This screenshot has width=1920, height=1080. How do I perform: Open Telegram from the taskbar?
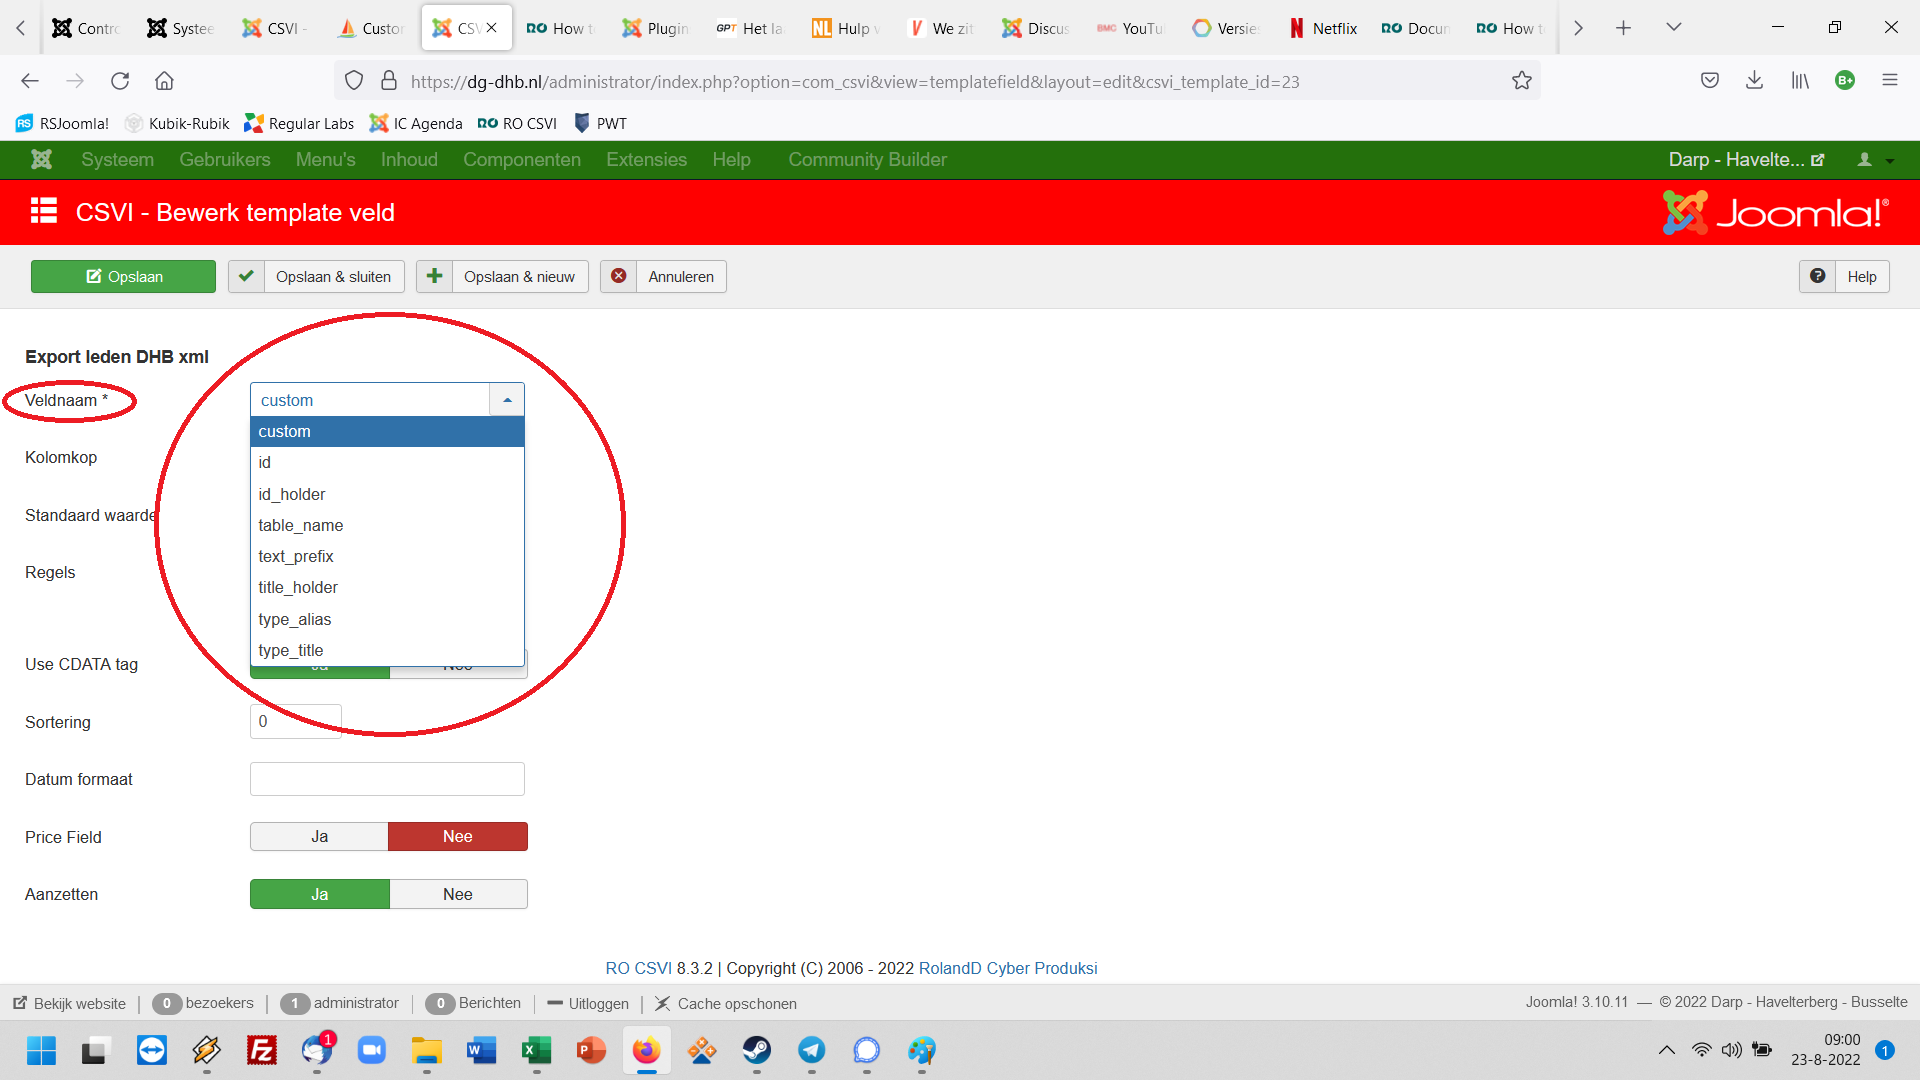pos(811,1050)
